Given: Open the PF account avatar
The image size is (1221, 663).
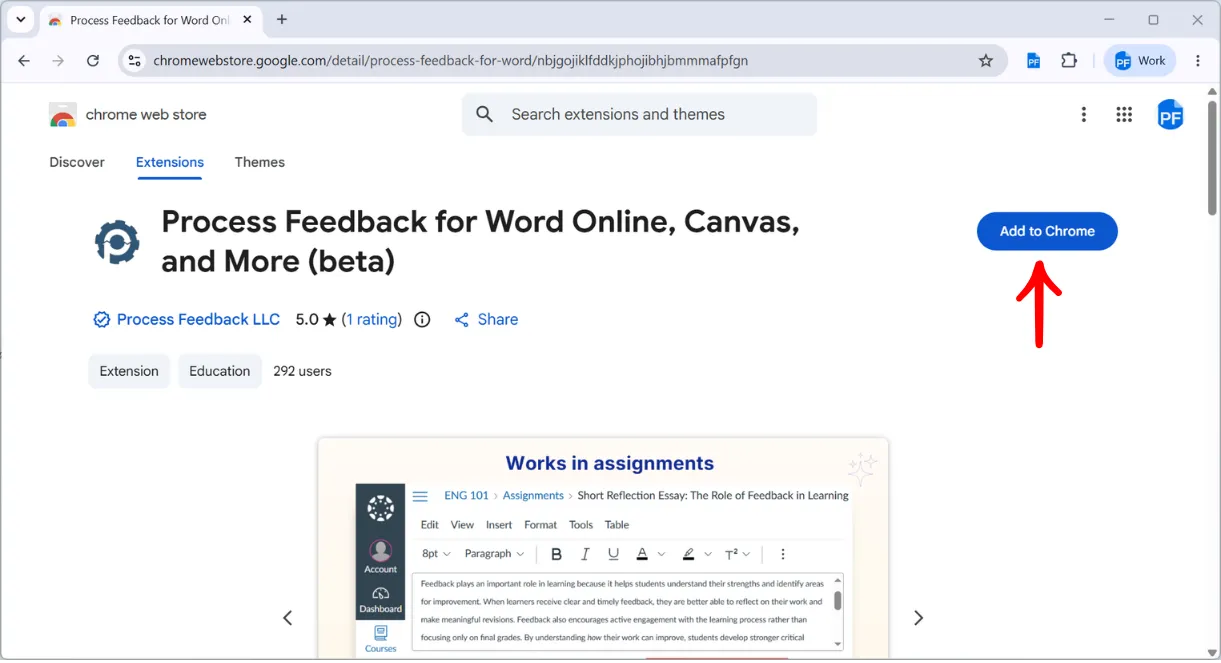Looking at the screenshot, I should coord(1170,115).
